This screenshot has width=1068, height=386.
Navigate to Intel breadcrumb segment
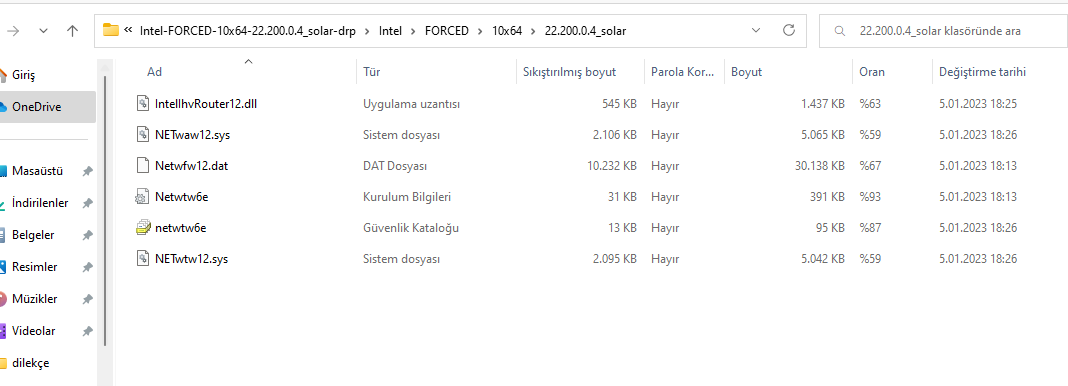[x=391, y=31]
